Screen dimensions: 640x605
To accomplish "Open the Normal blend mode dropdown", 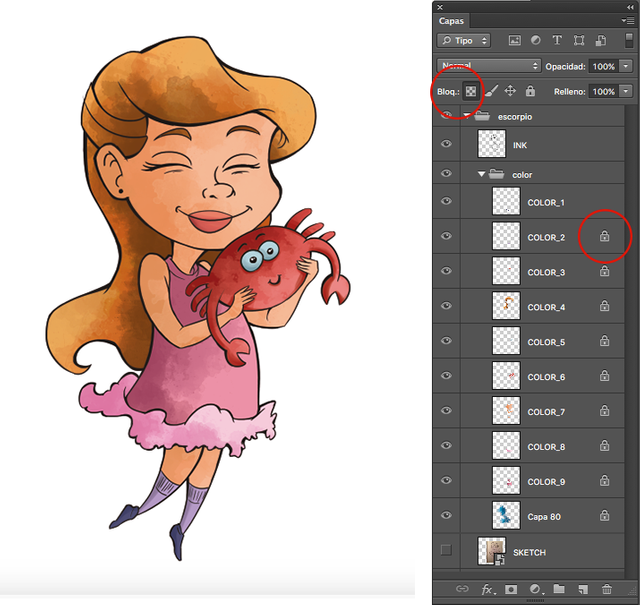I will point(487,66).
